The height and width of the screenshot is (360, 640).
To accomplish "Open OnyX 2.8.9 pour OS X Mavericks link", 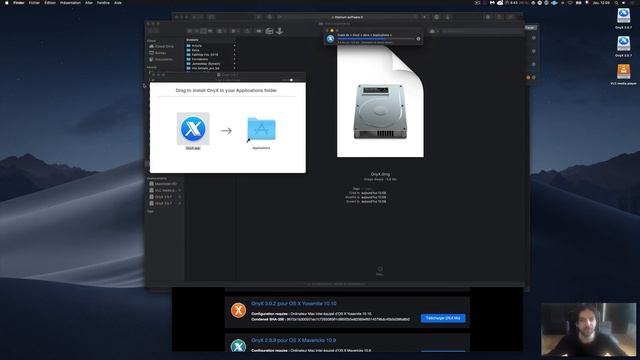I will [x=294, y=340].
